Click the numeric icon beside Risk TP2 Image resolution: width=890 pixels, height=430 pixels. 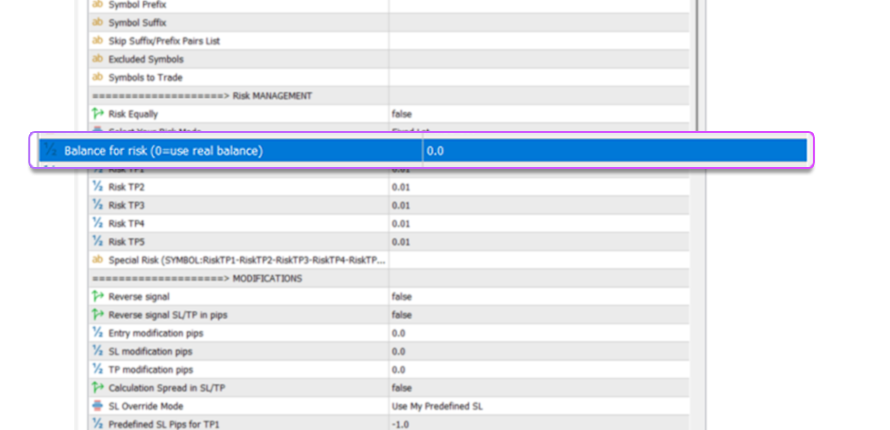click(98, 187)
